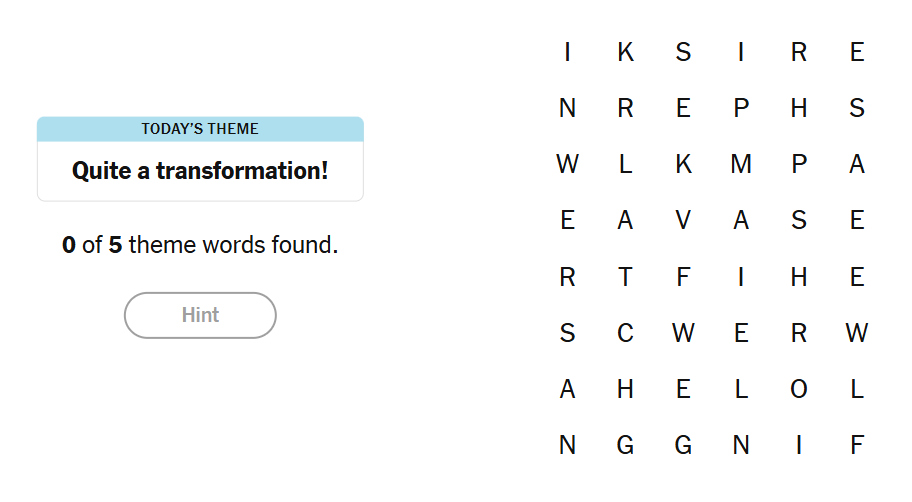Select the W in the third row
This screenshot has height=502, width=912.
[567, 165]
